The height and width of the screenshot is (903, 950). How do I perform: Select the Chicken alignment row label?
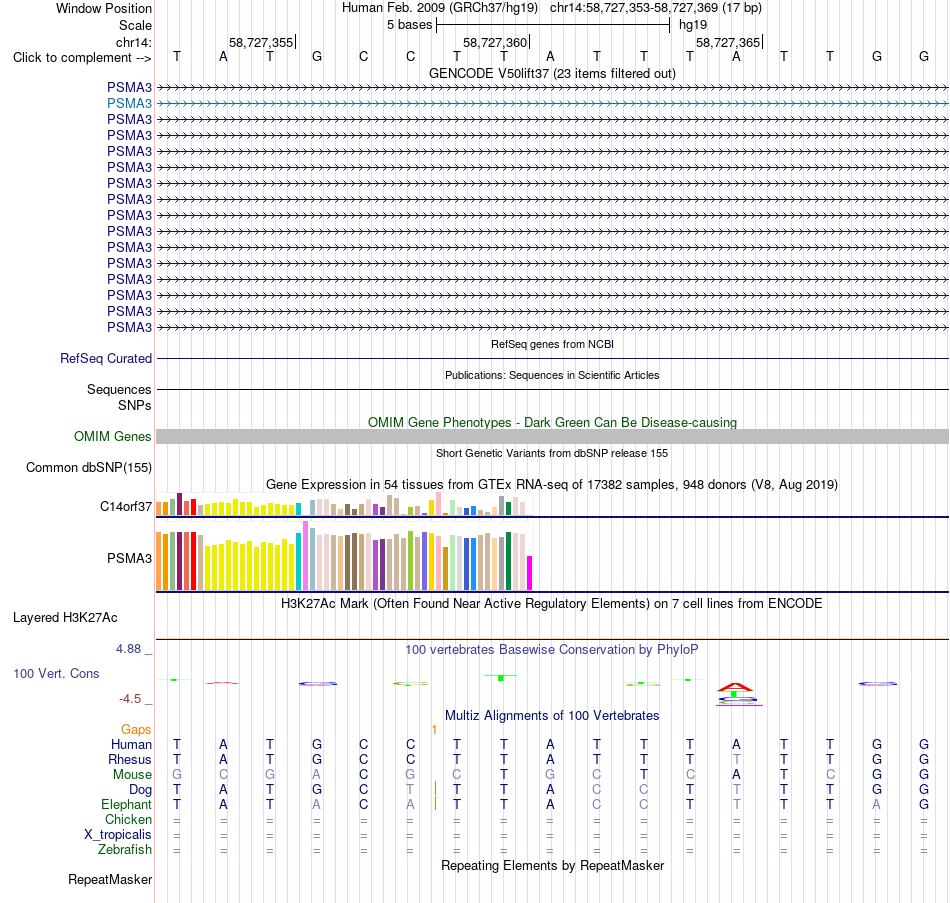coord(128,819)
